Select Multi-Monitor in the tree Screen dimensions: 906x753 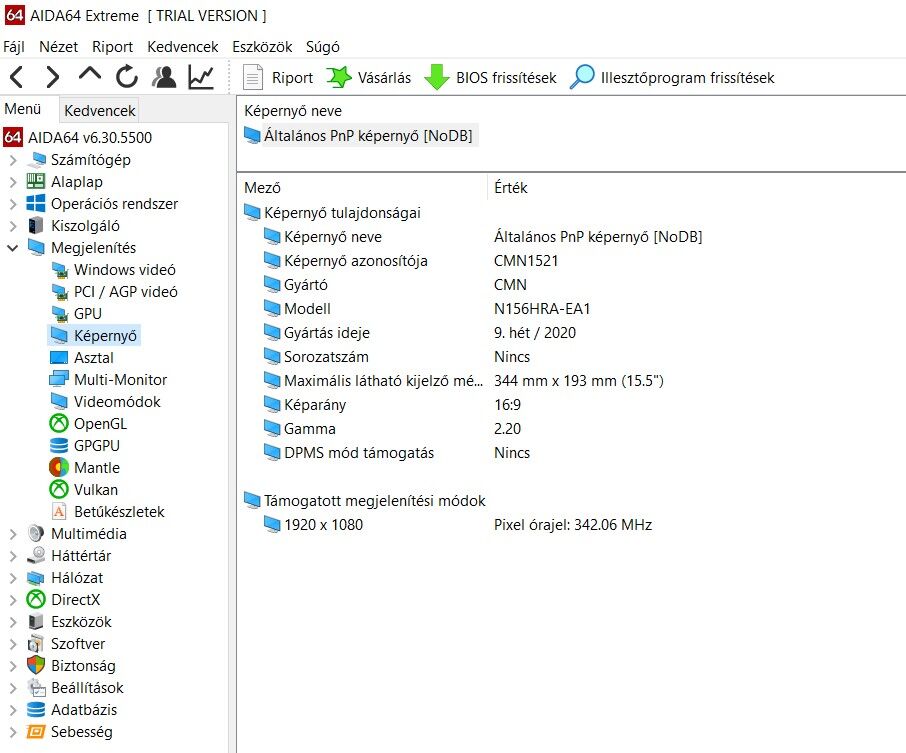tap(109, 380)
